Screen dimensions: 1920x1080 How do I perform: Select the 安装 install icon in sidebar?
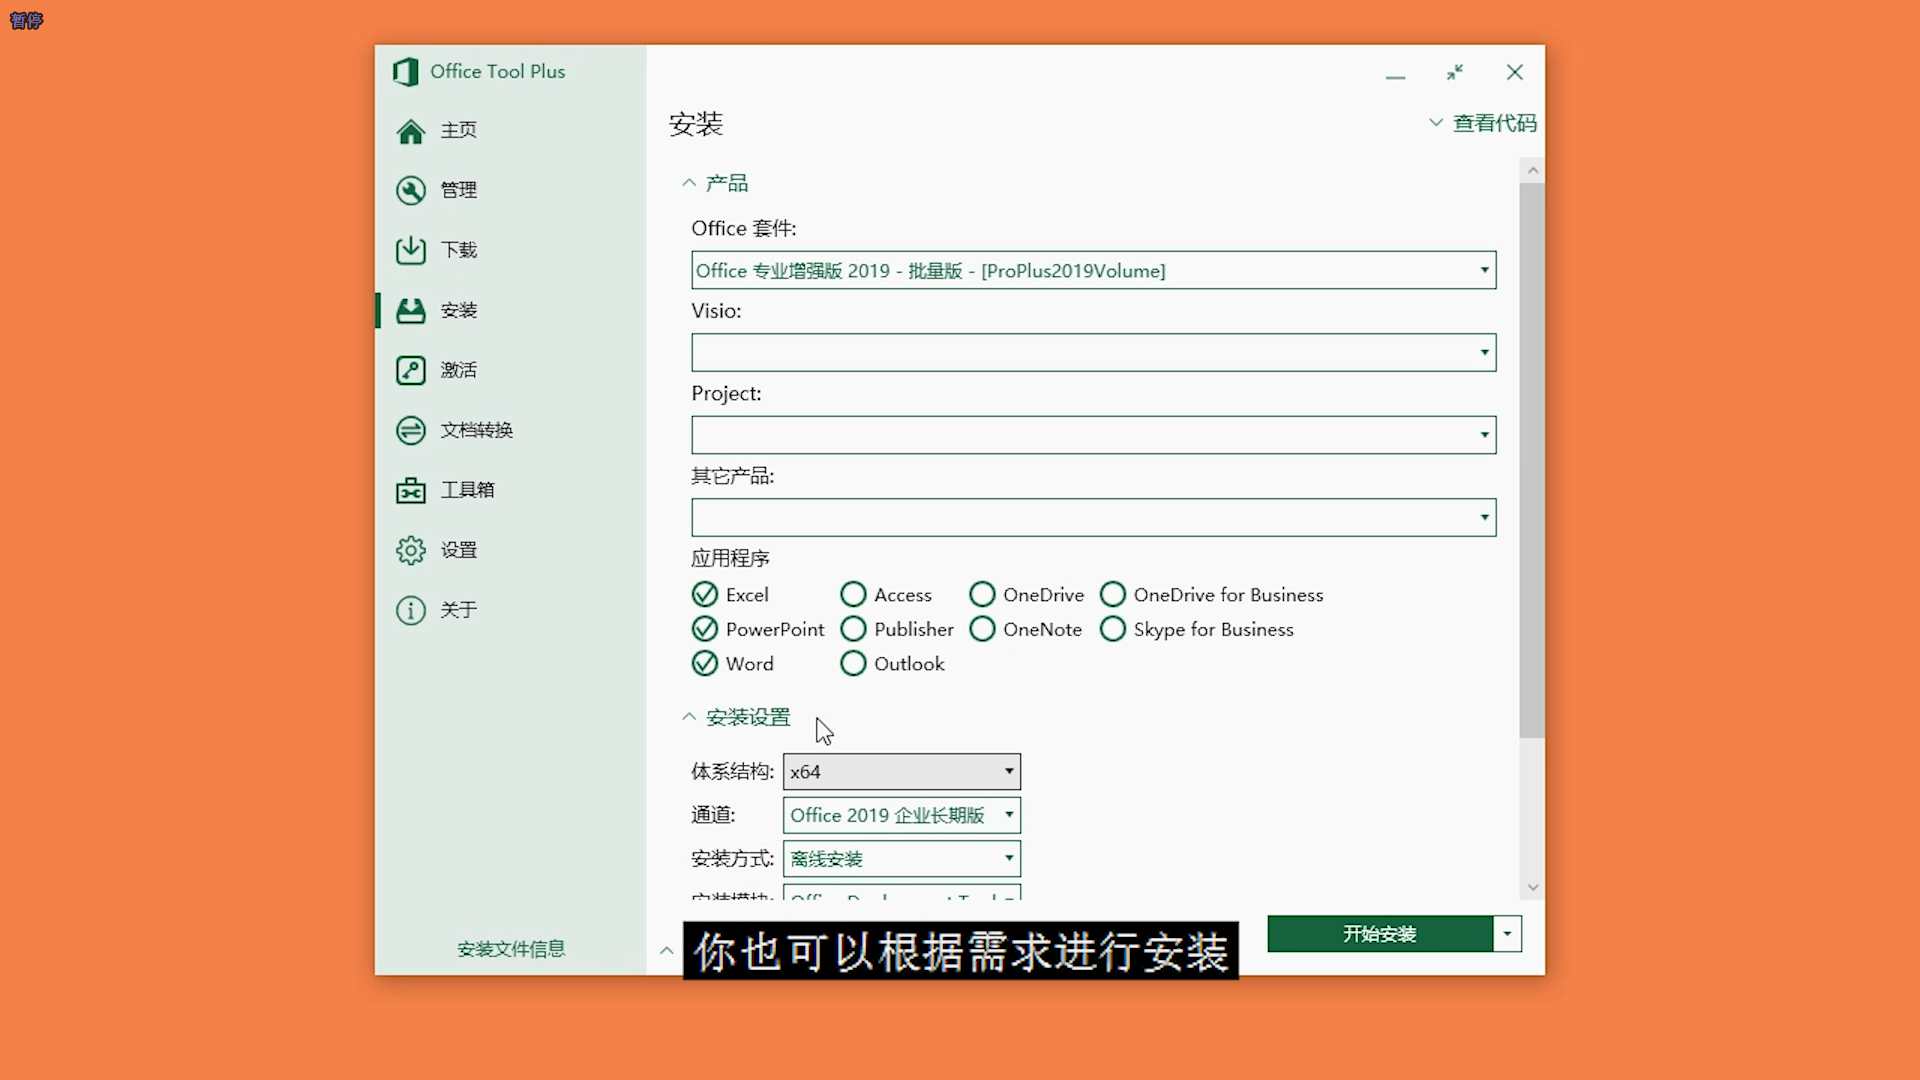pos(410,310)
